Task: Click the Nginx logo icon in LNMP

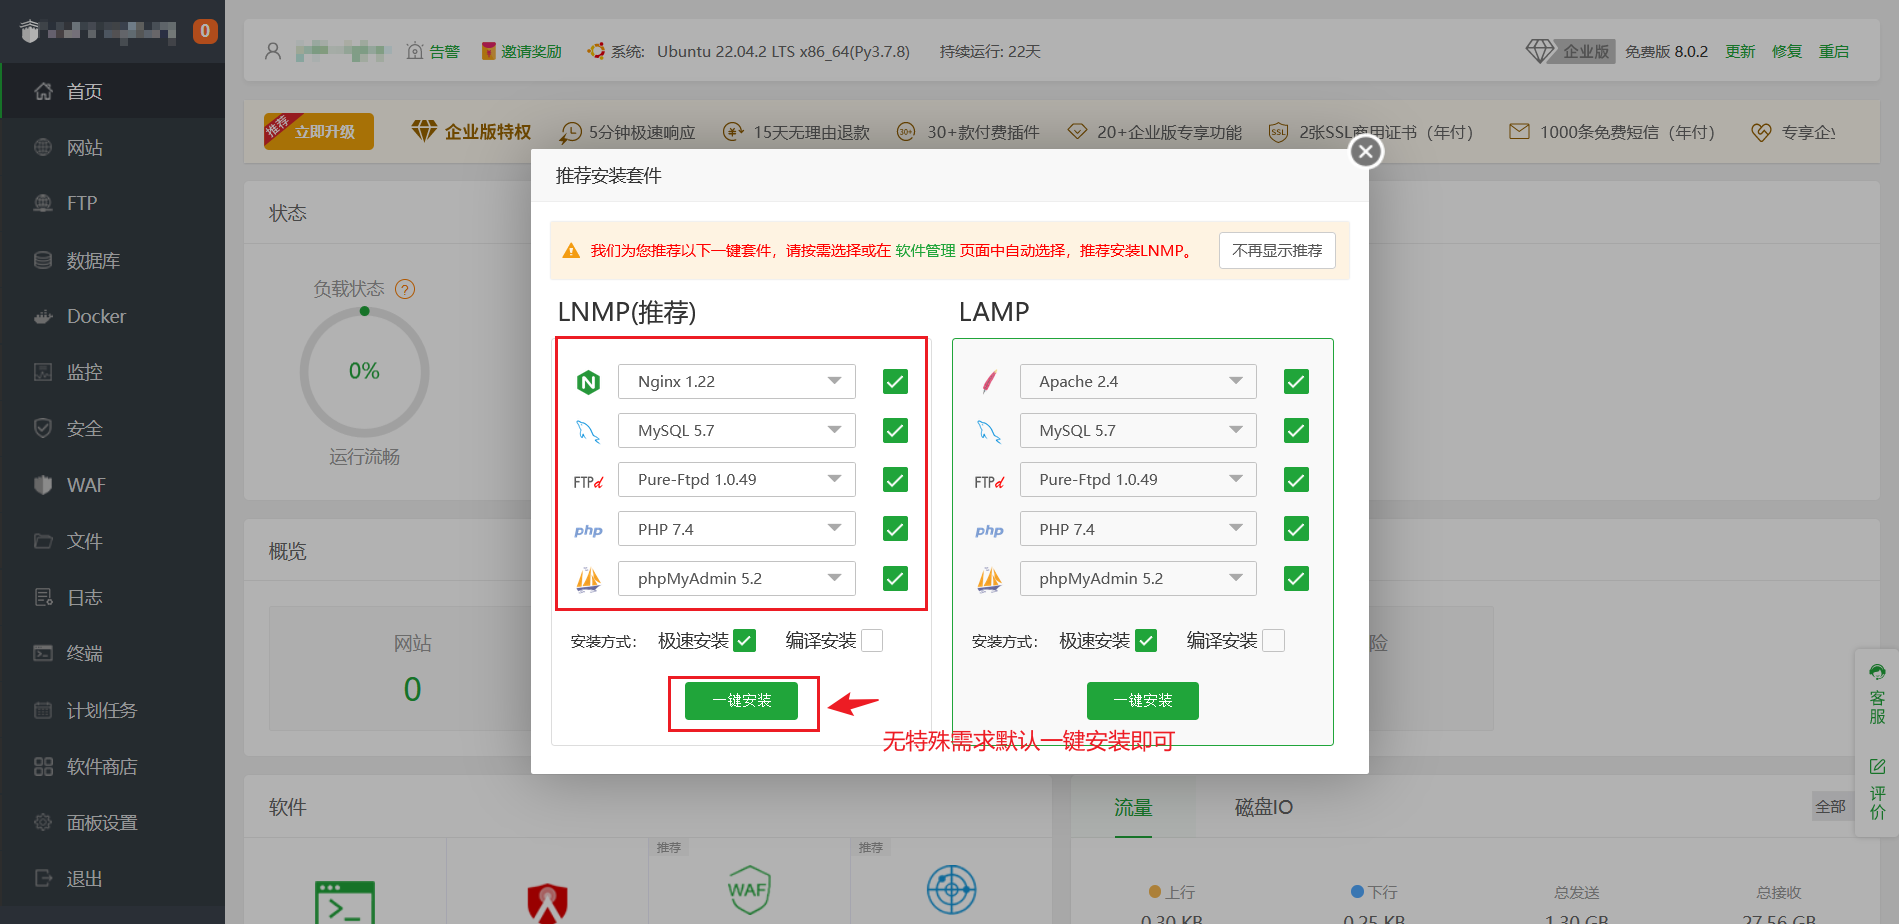Action: 588,382
